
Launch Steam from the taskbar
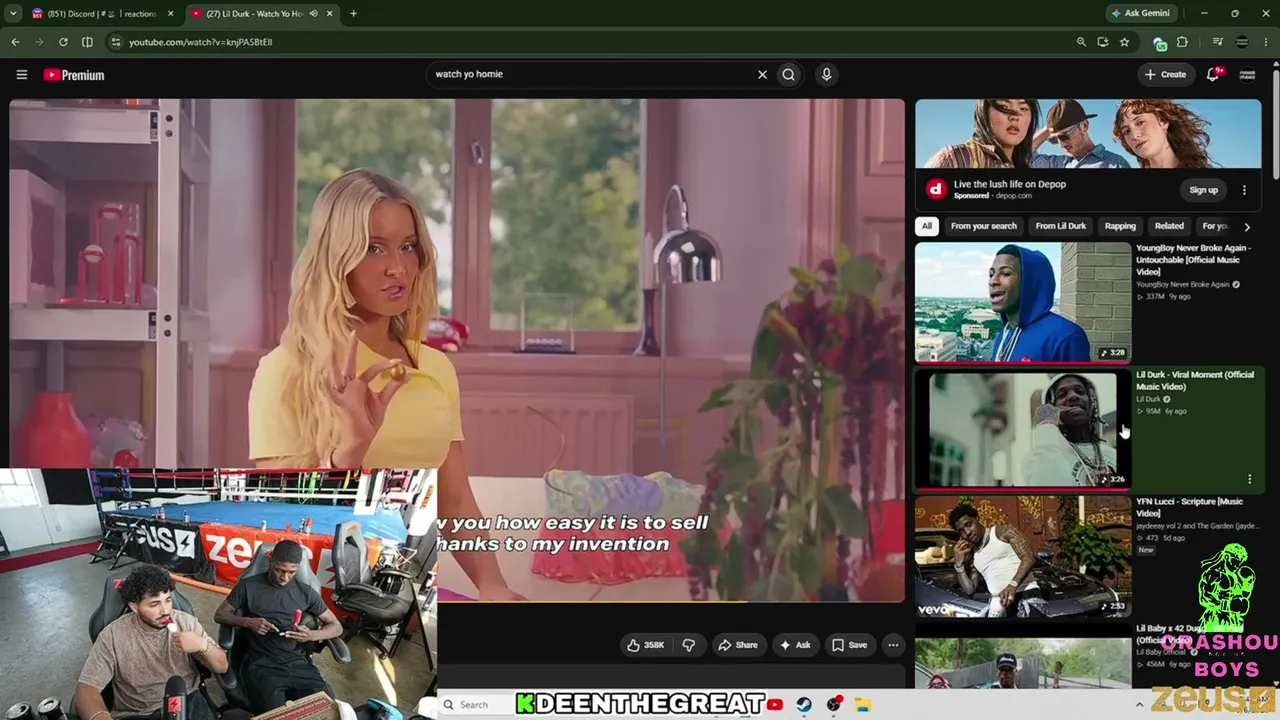(803, 704)
